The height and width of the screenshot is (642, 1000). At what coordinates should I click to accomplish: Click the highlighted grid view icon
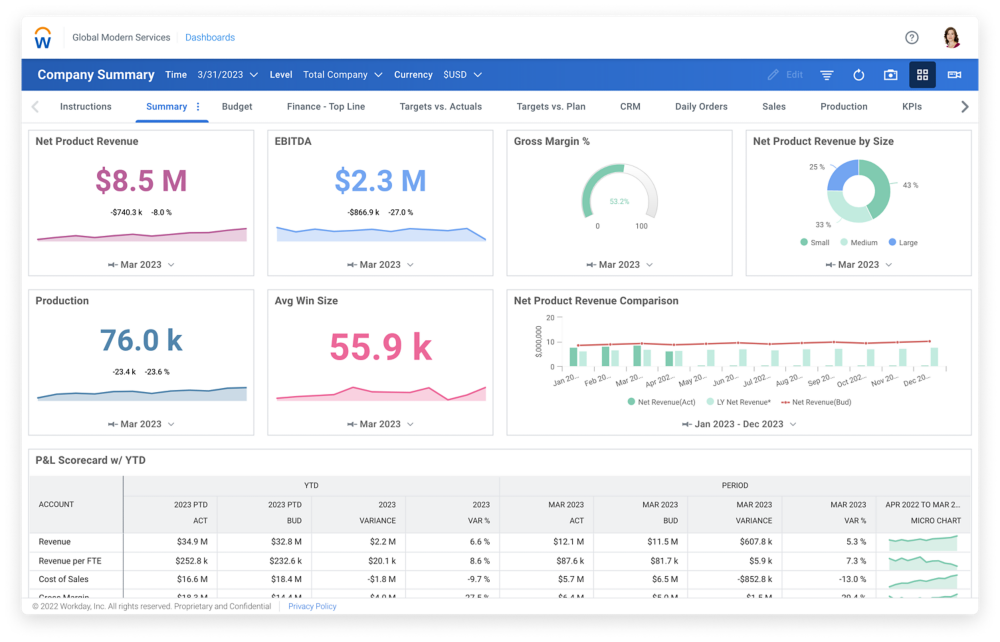[922, 74]
